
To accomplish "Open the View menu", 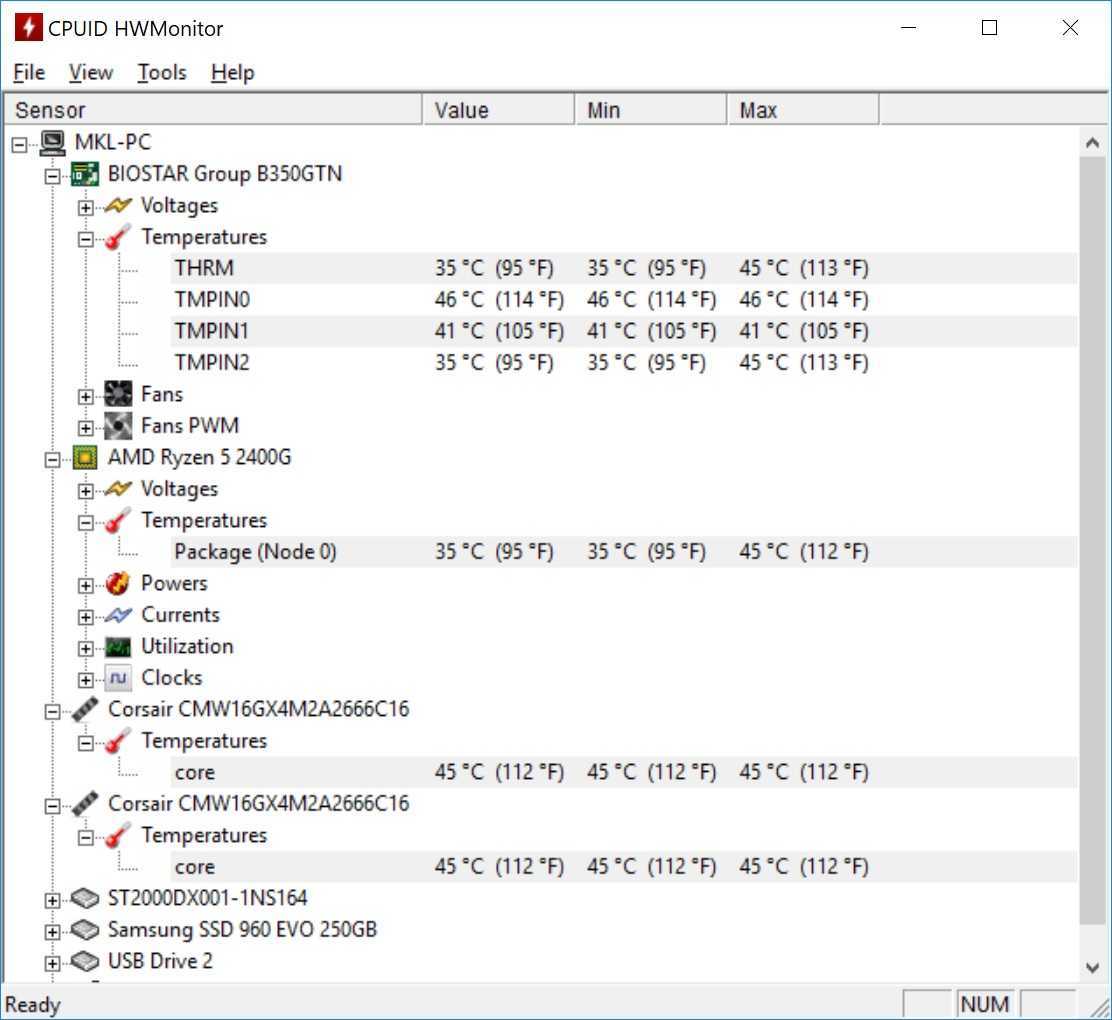I will 90,73.
